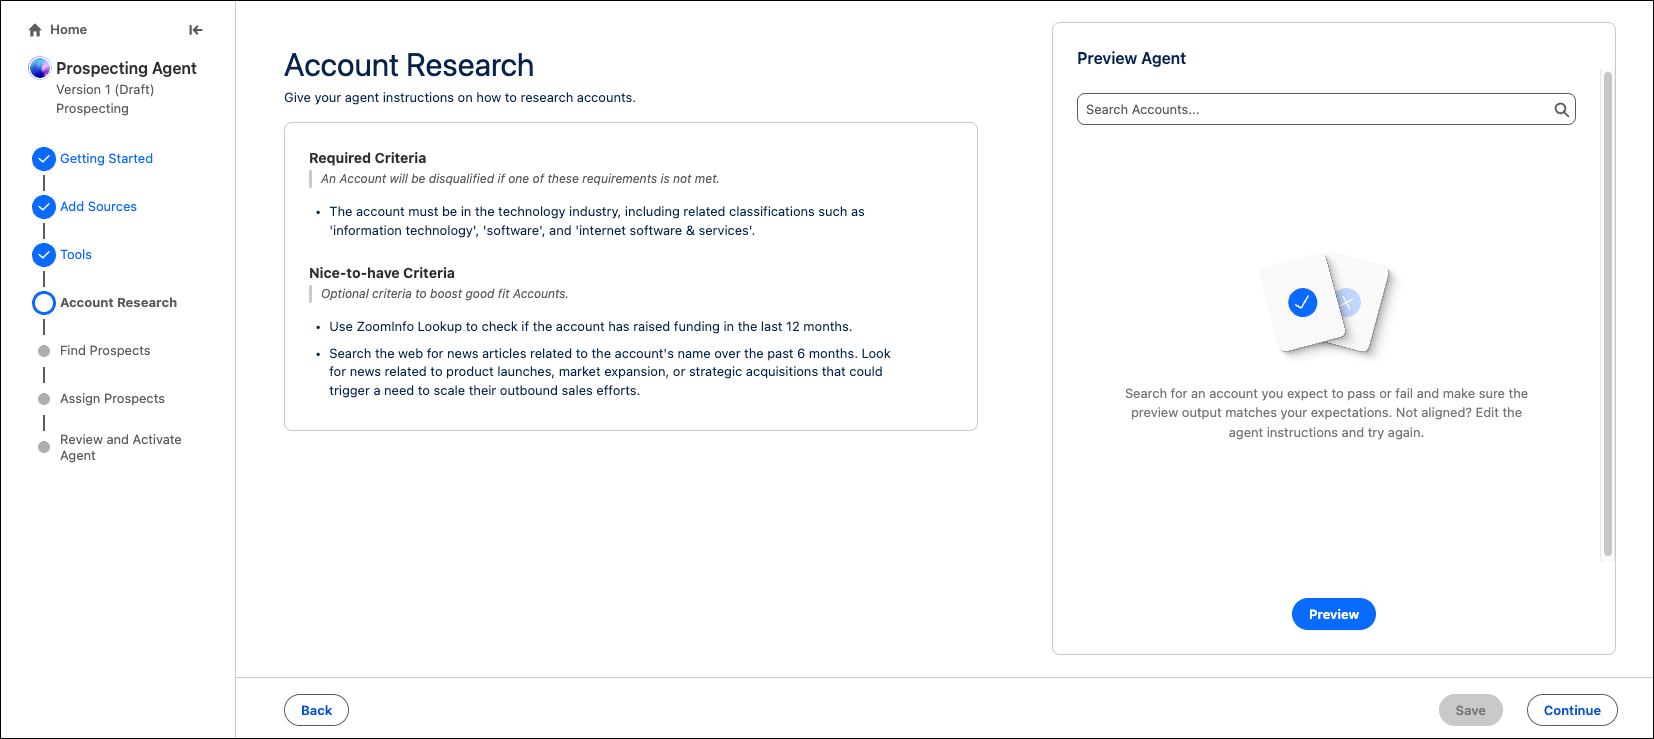Click the Prospecting Agent title
Screen dimensions: 1654x739
coord(126,68)
